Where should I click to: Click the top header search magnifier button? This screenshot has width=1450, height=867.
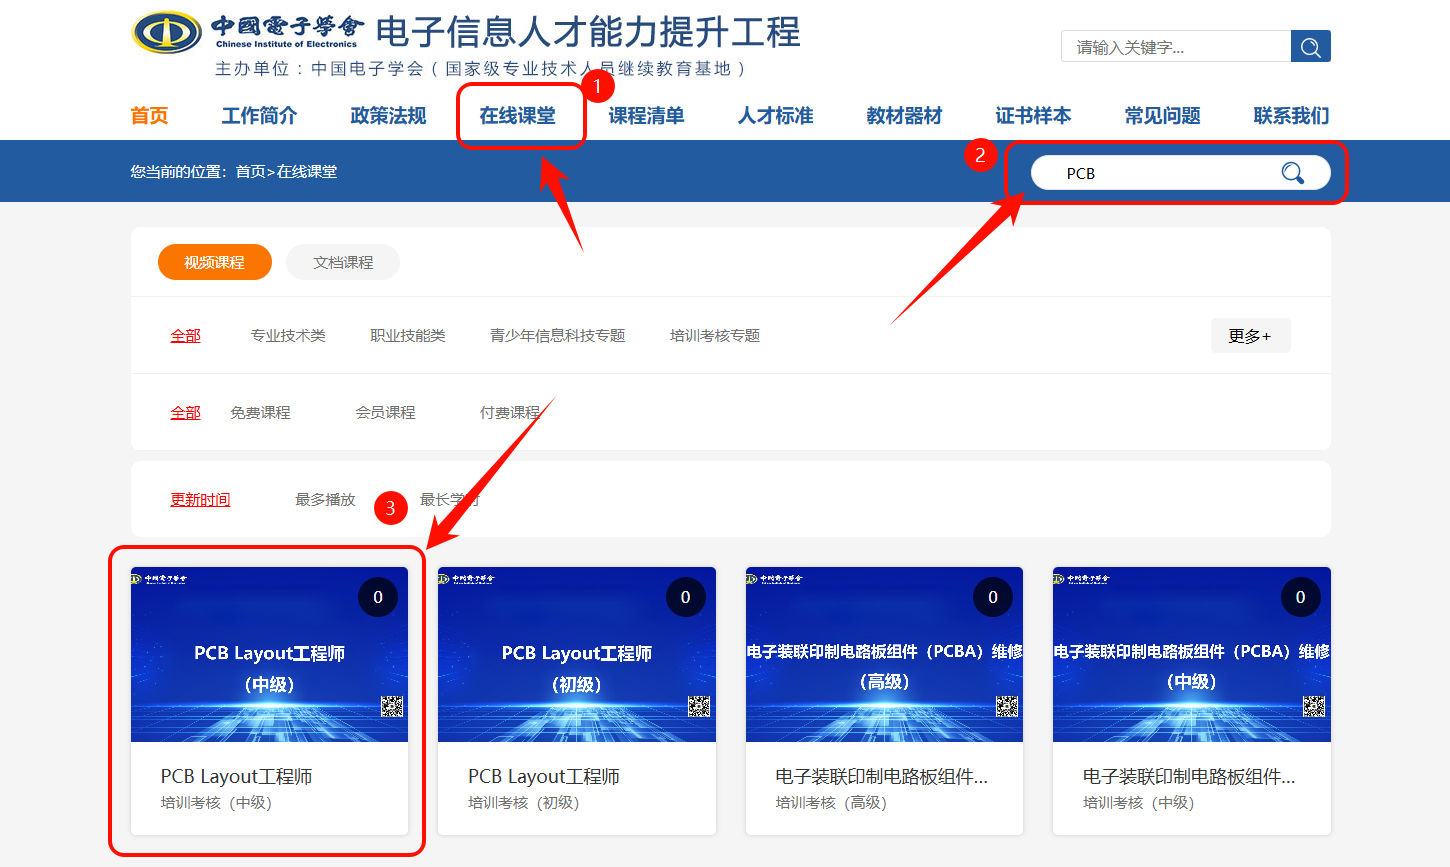click(1310, 47)
